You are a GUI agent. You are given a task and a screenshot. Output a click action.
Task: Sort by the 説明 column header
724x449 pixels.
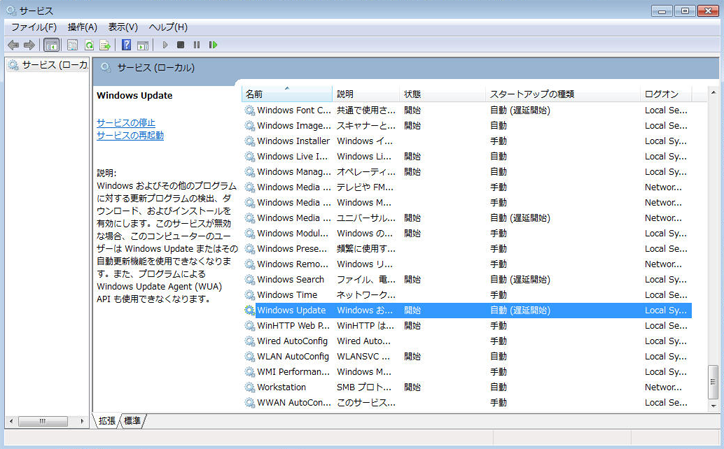click(366, 94)
